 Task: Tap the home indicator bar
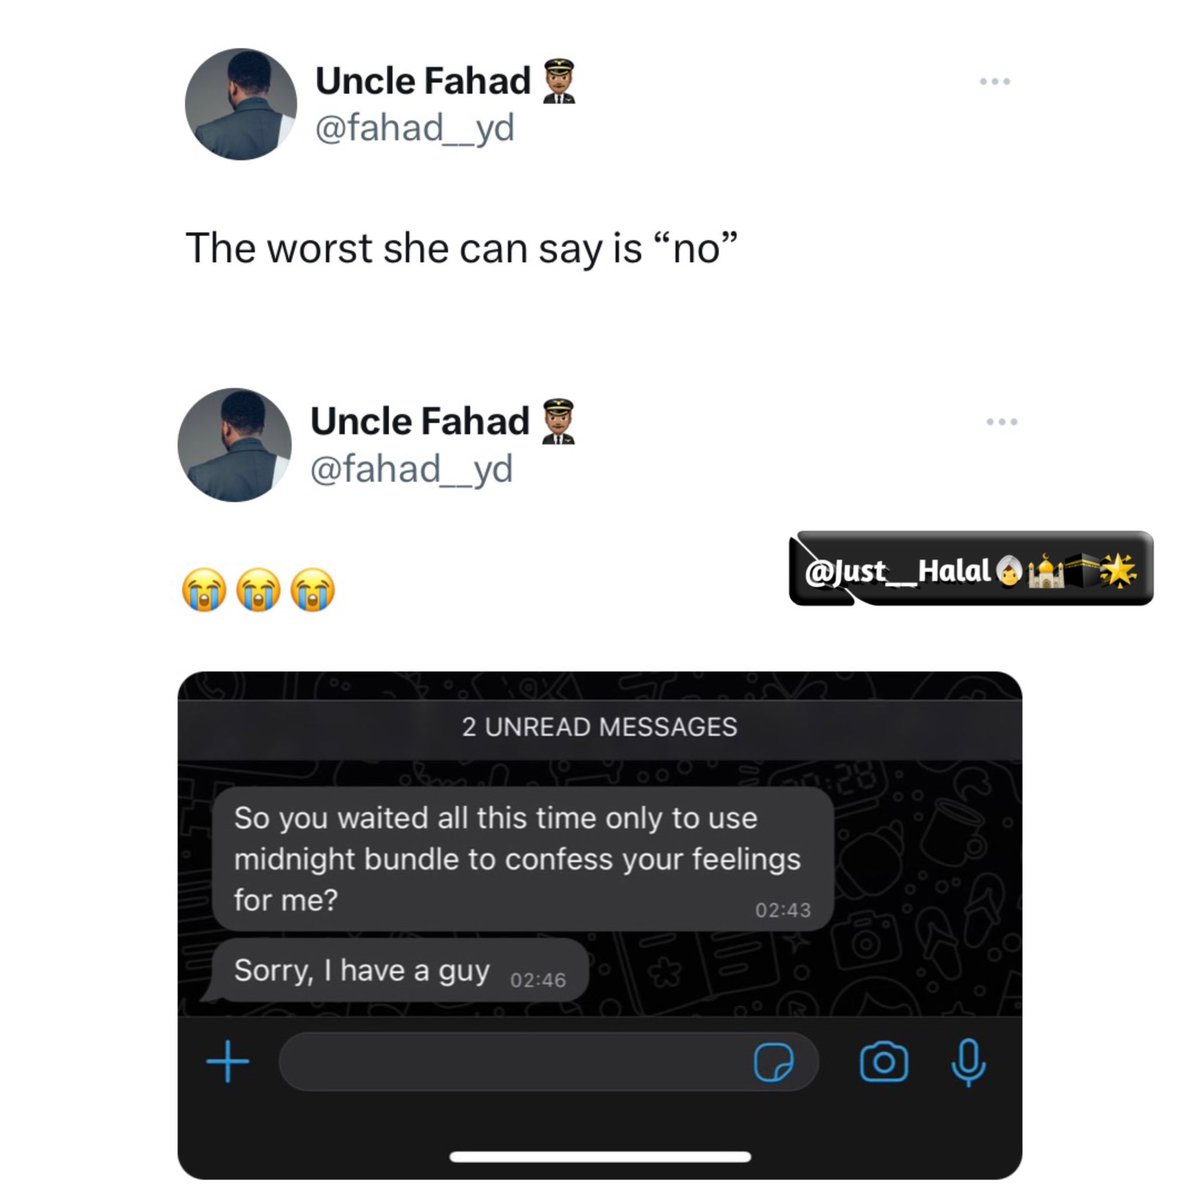click(x=600, y=1157)
